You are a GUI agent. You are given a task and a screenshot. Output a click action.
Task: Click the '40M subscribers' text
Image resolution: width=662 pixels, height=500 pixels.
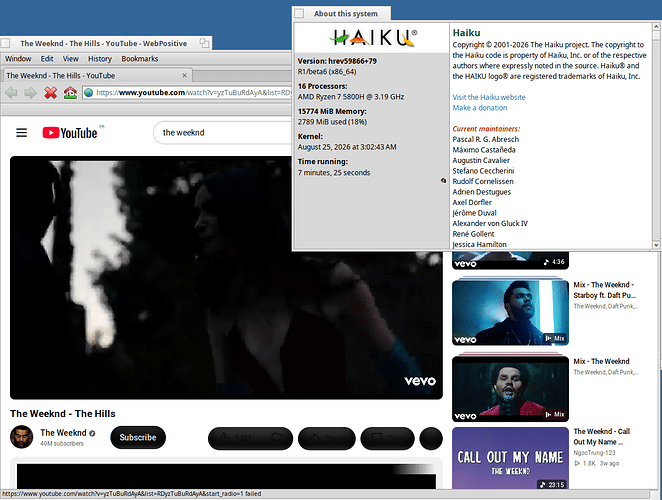click(x=62, y=443)
